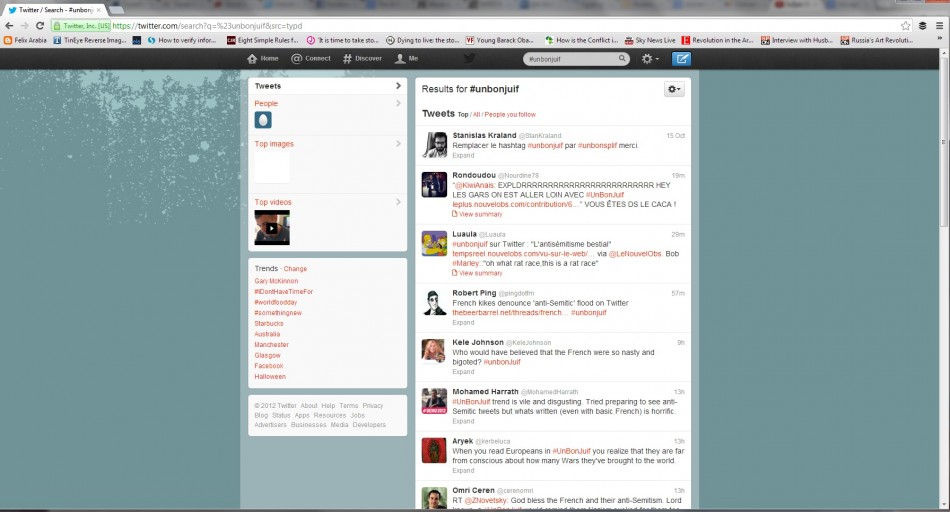Filter tweets by All
This screenshot has width=950, height=512.
click(476, 115)
